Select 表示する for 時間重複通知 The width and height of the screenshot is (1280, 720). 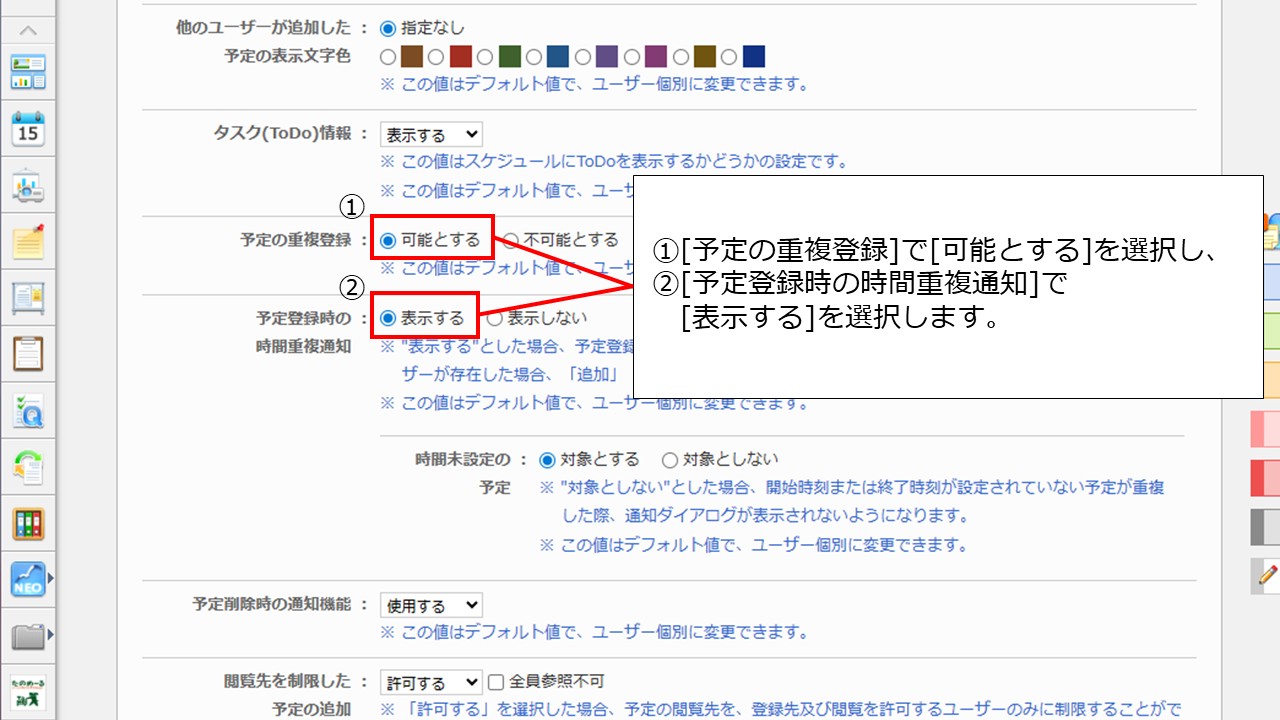click(388, 319)
